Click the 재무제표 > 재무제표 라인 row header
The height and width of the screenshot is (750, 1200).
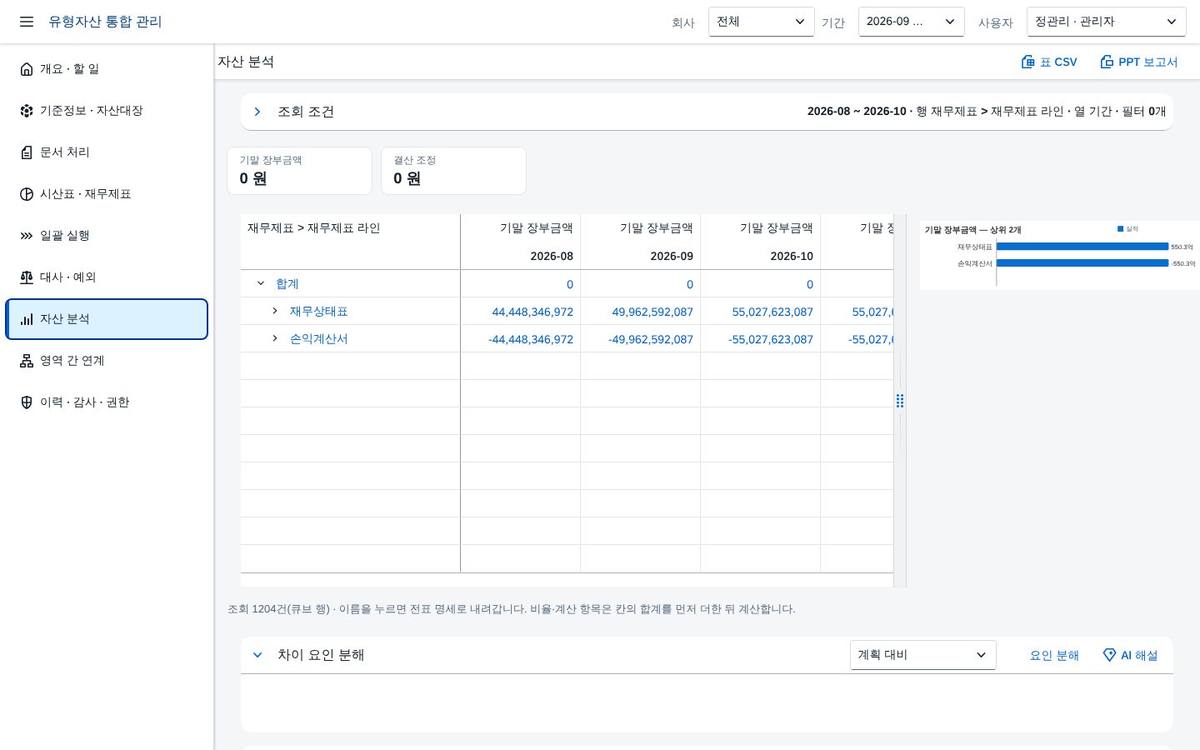coord(314,228)
